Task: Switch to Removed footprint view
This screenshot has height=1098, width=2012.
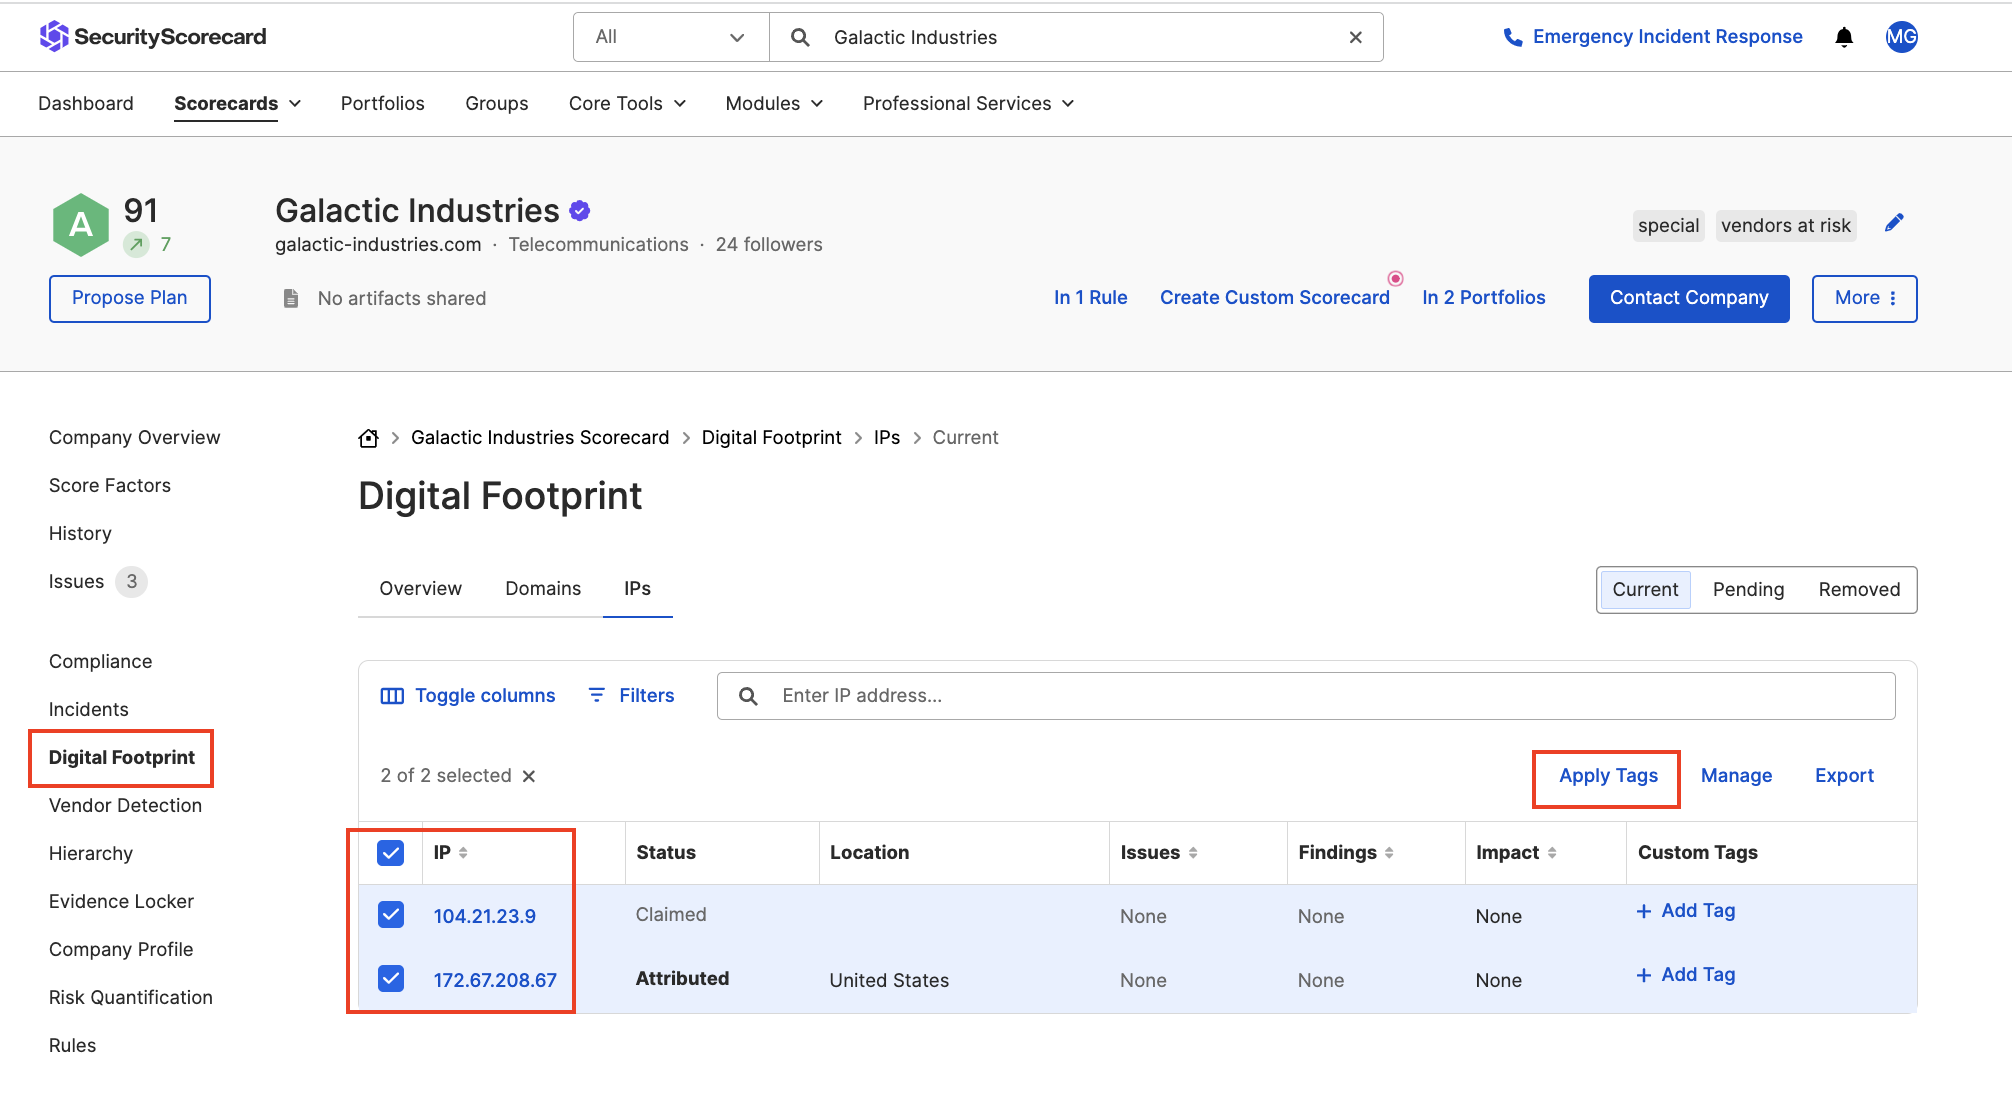Action: (x=1859, y=590)
